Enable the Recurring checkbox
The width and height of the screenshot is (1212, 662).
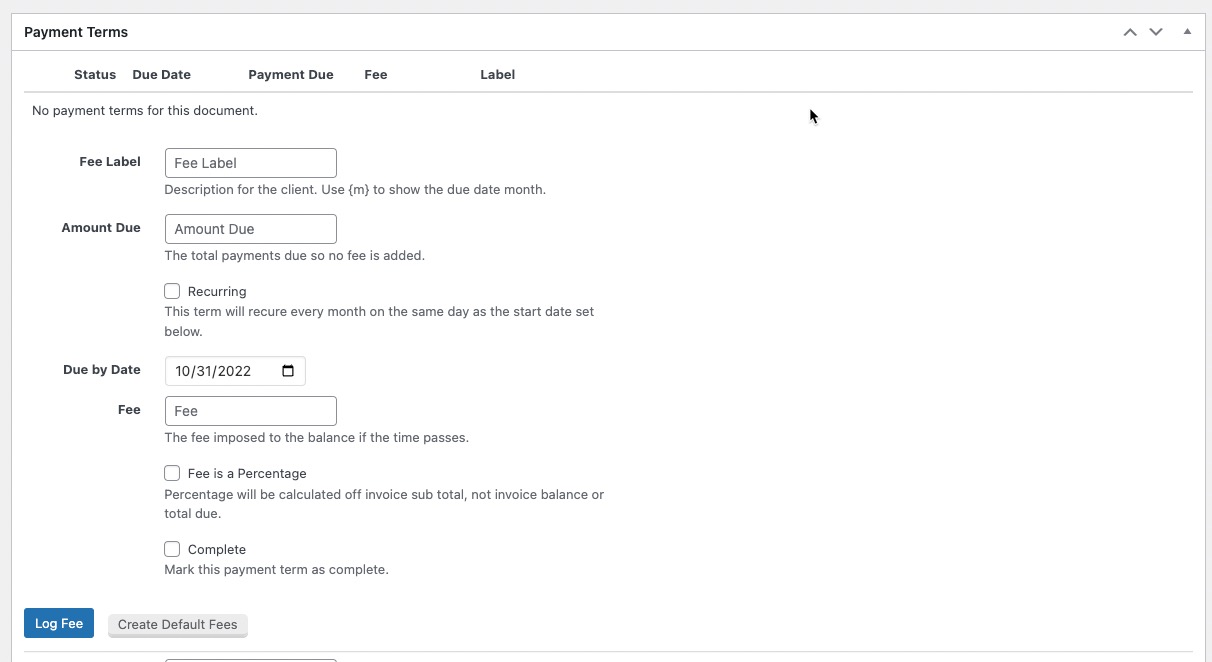(x=172, y=291)
